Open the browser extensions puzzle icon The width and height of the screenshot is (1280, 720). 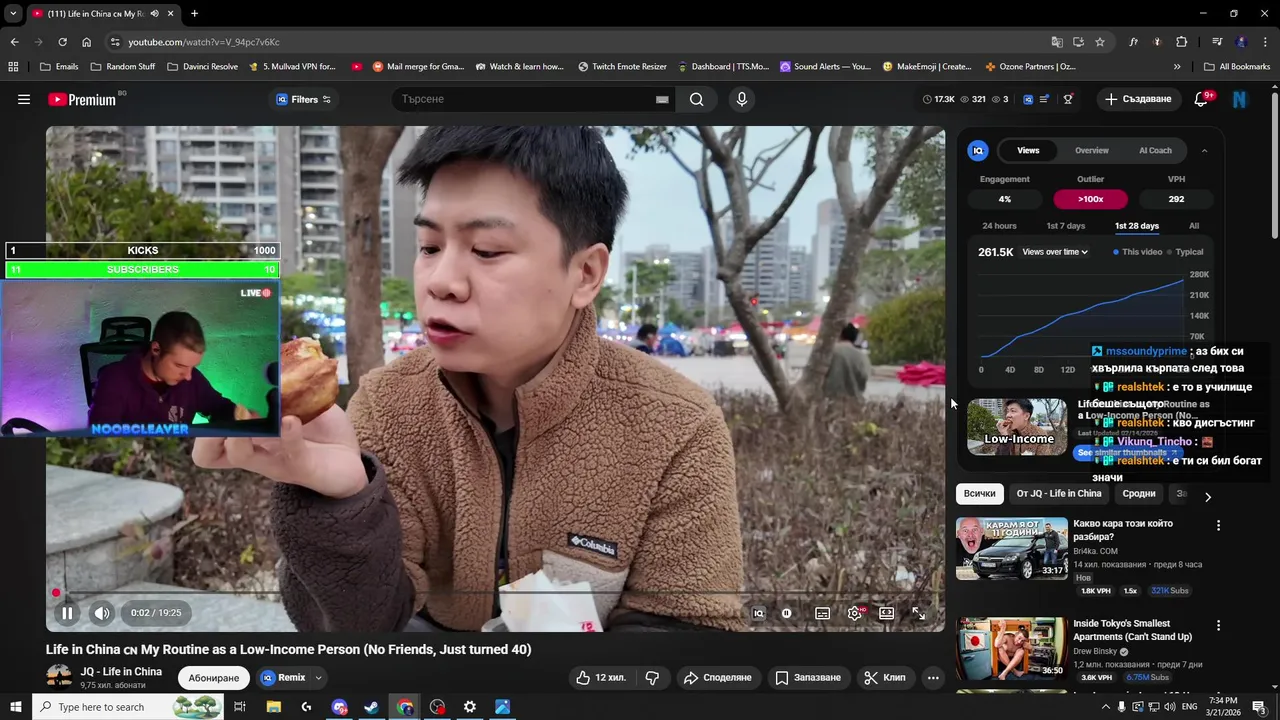[x=1182, y=42]
